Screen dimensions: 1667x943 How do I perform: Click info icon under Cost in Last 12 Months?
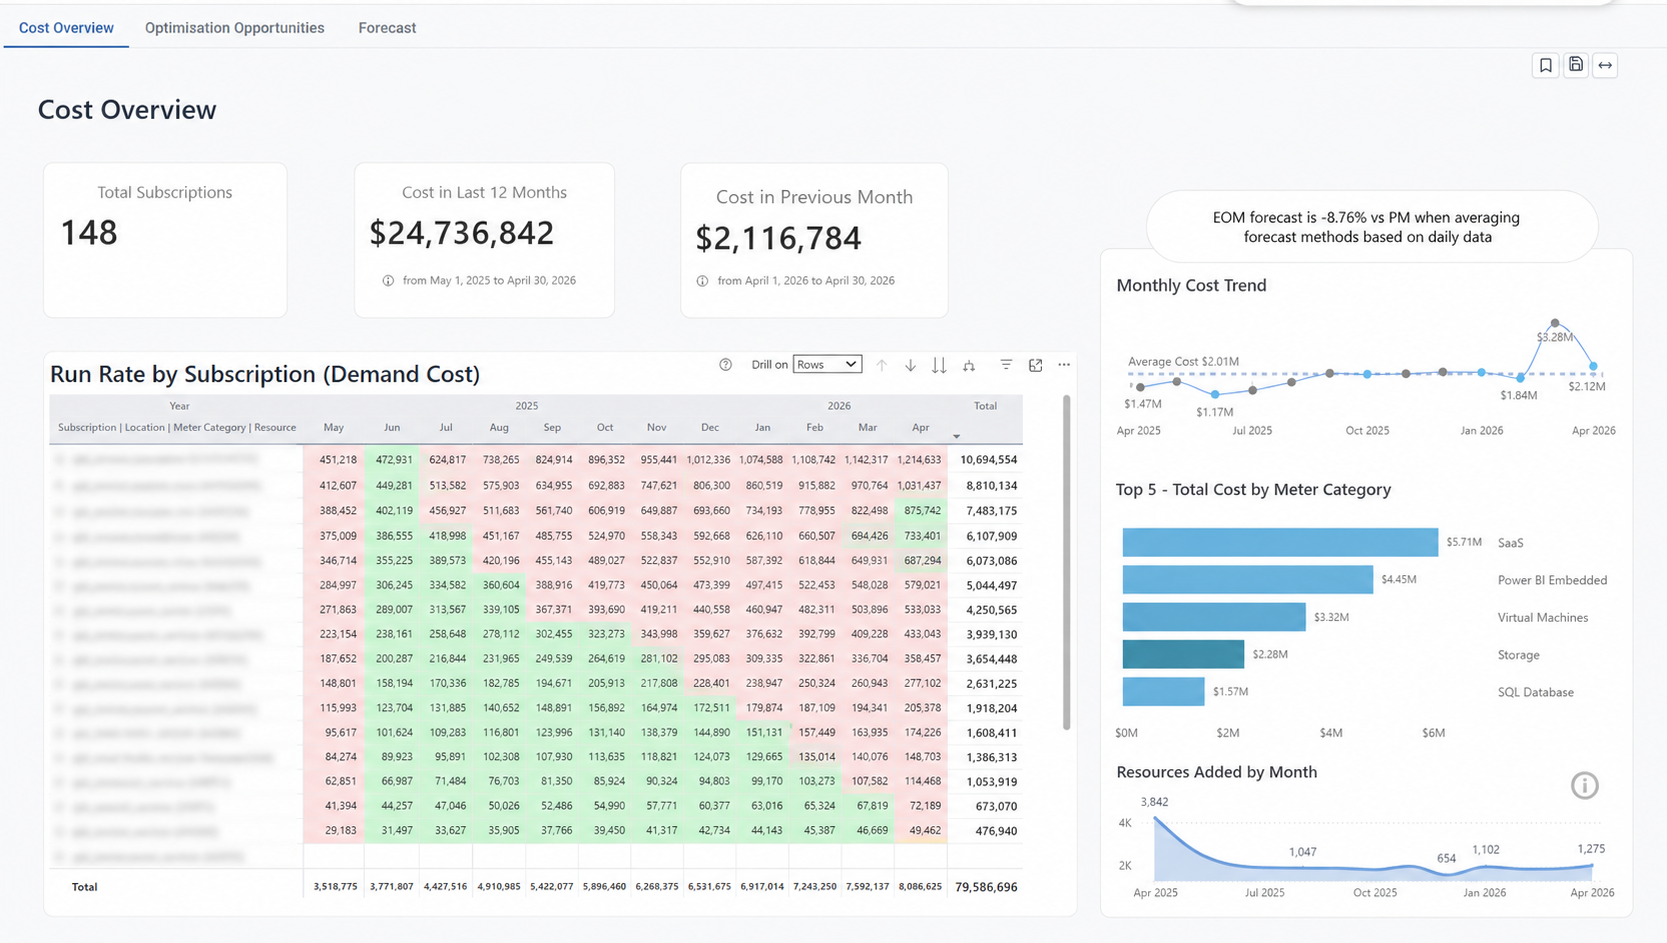[x=388, y=281]
